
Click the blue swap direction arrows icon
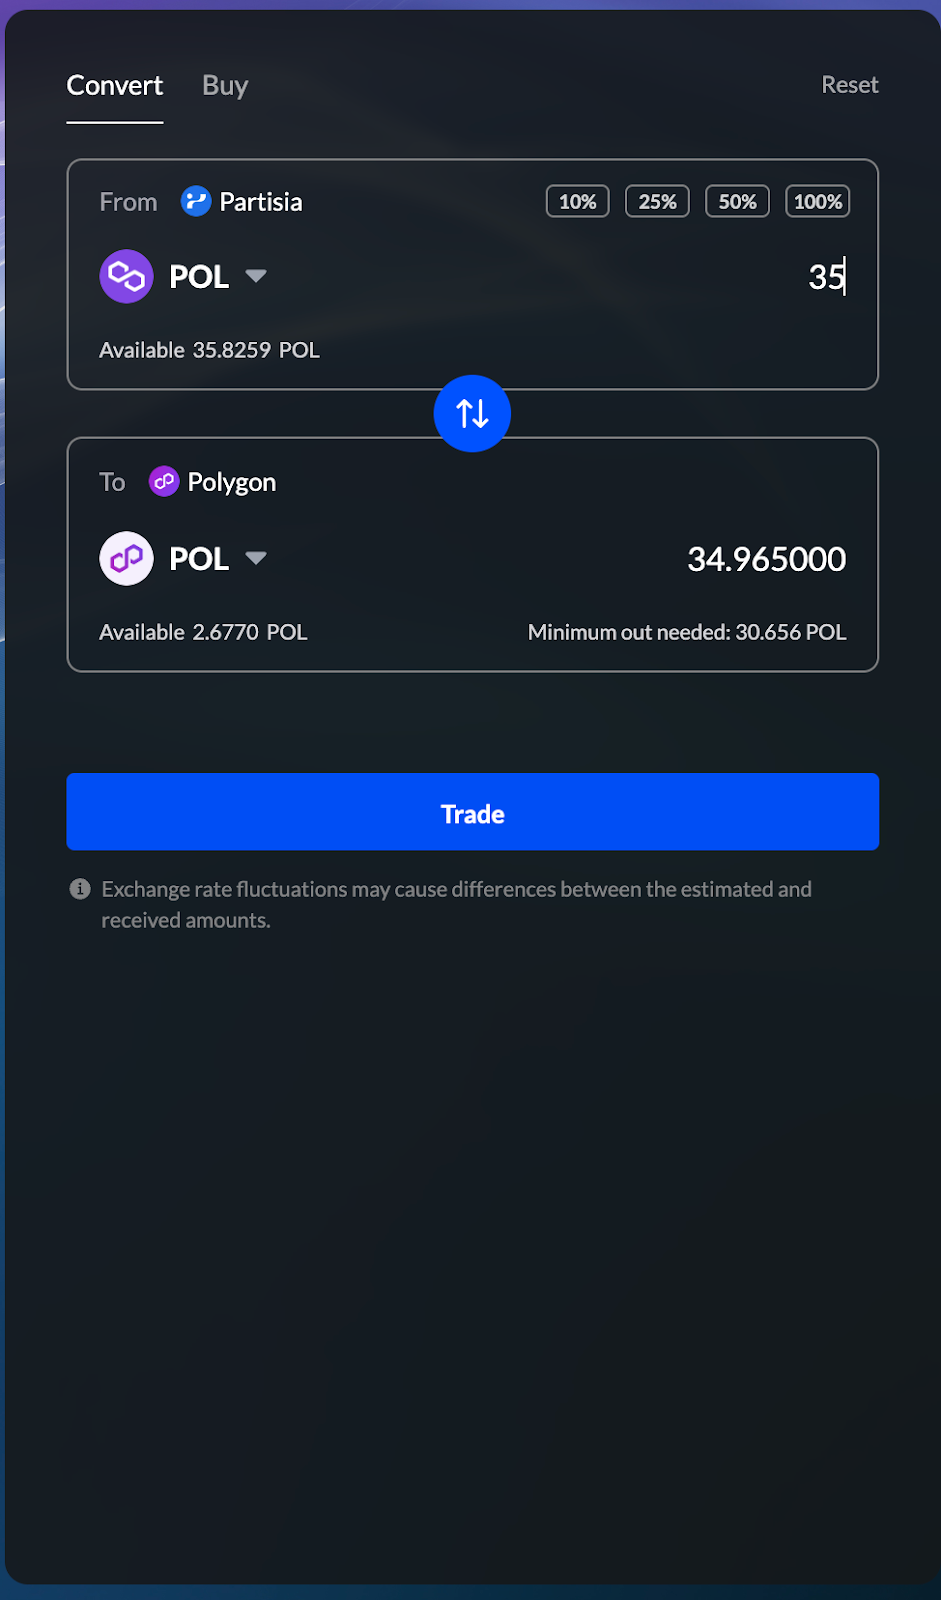(472, 413)
